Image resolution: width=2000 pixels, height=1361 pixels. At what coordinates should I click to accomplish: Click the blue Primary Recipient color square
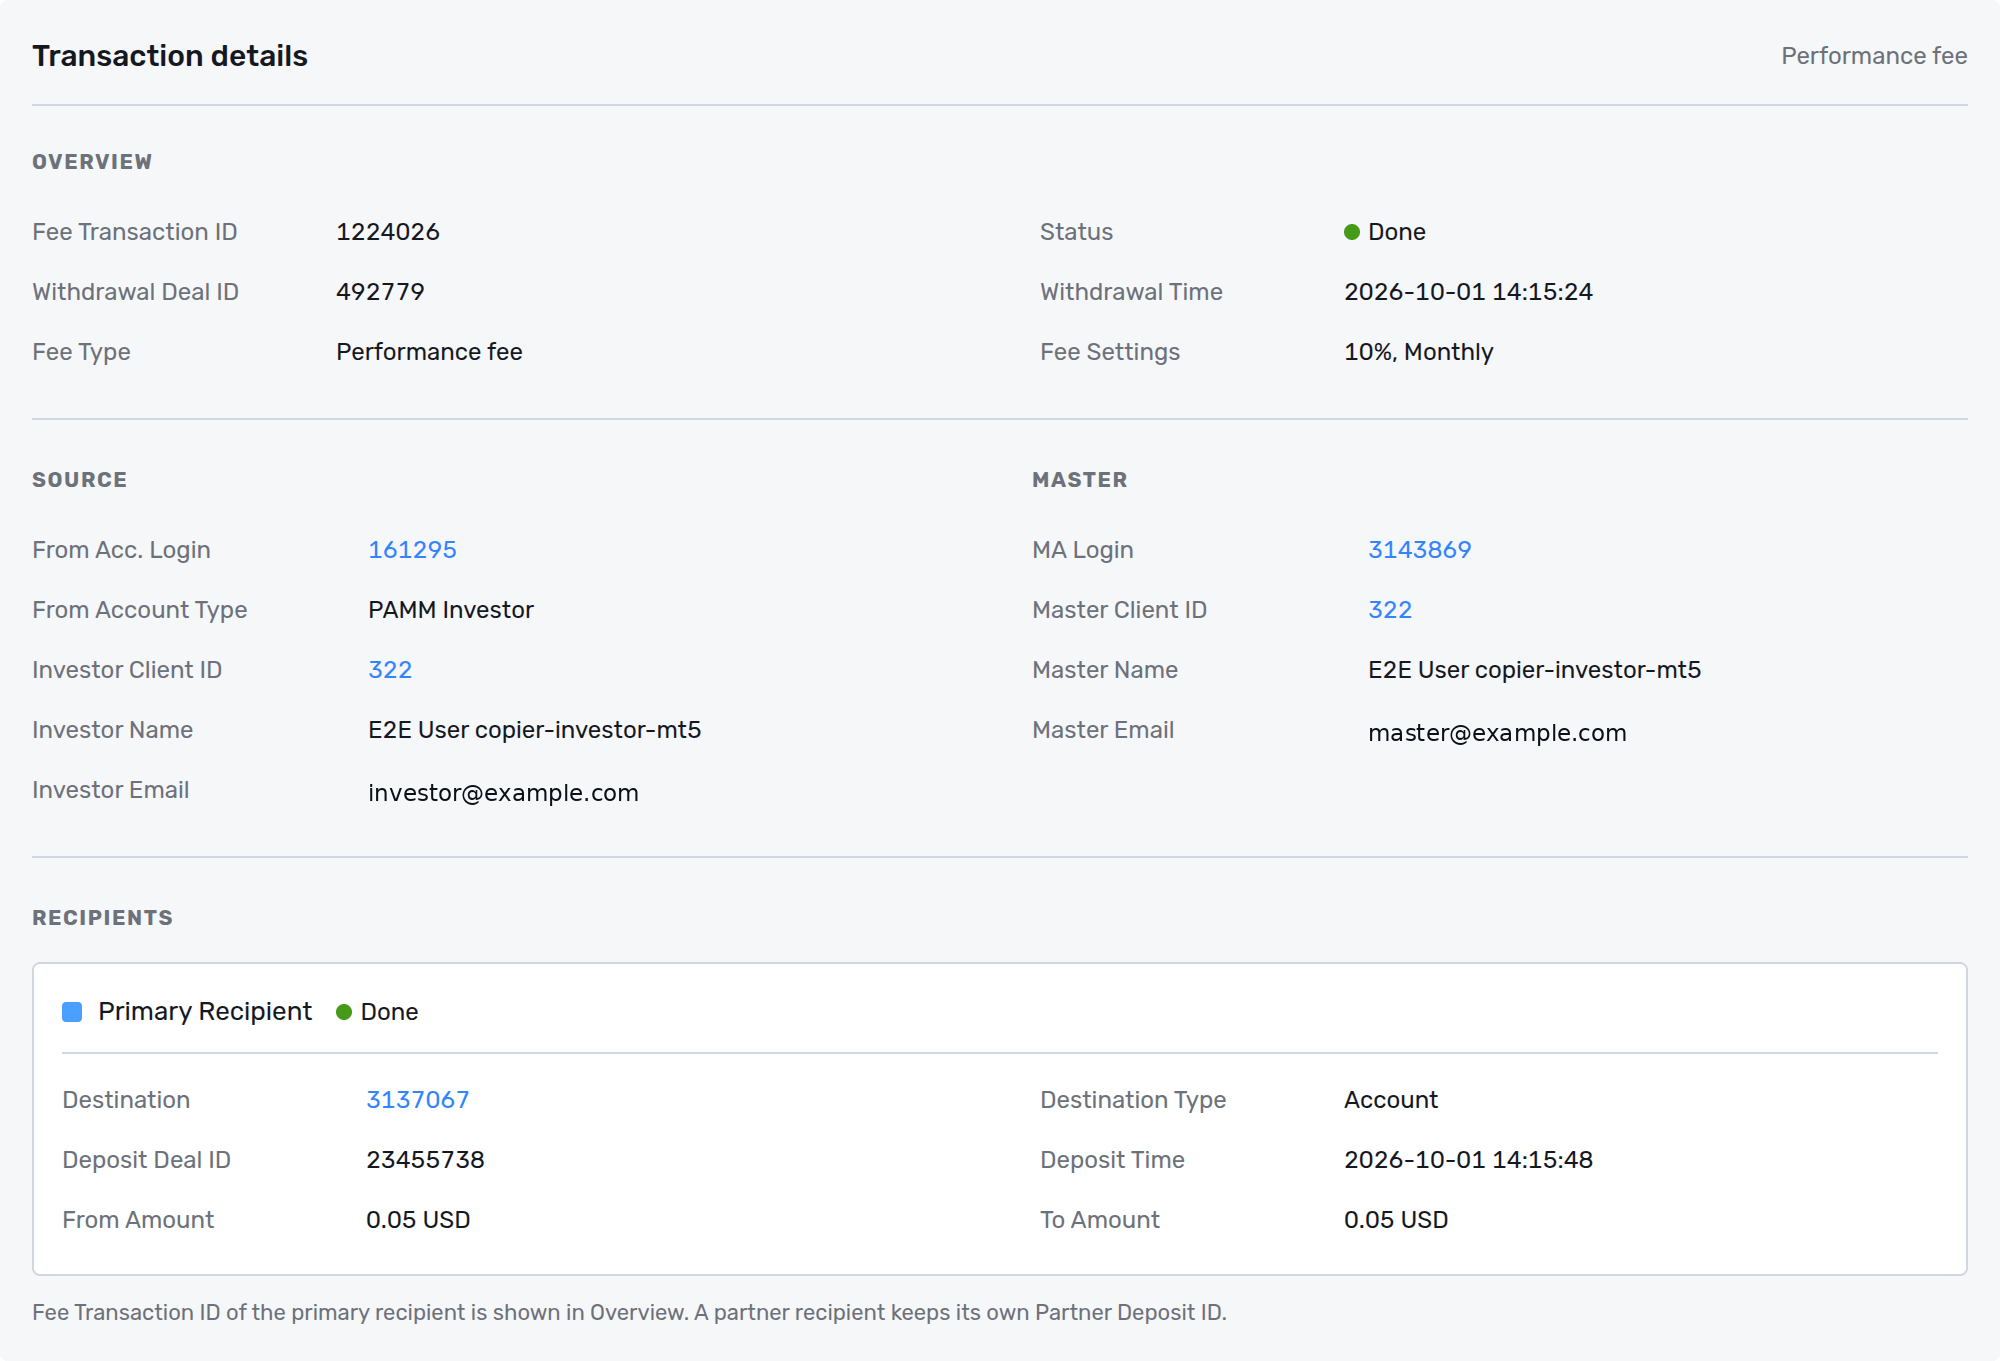click(x=72, y=1012)
